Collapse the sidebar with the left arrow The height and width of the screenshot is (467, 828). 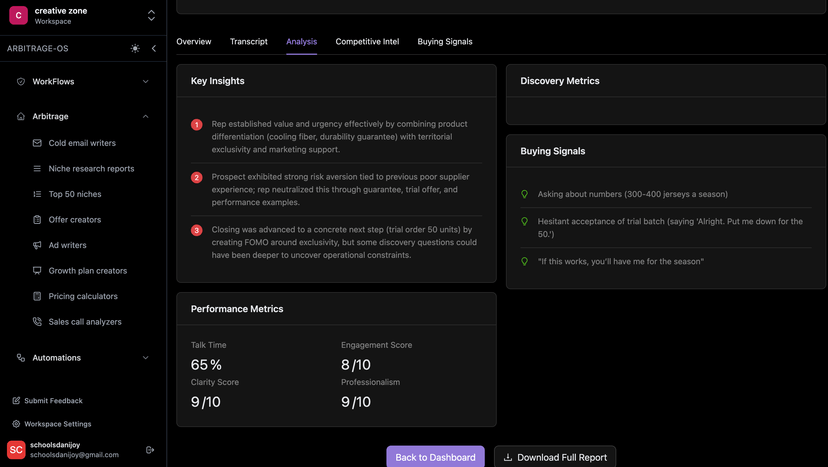[x=154, y=49]
